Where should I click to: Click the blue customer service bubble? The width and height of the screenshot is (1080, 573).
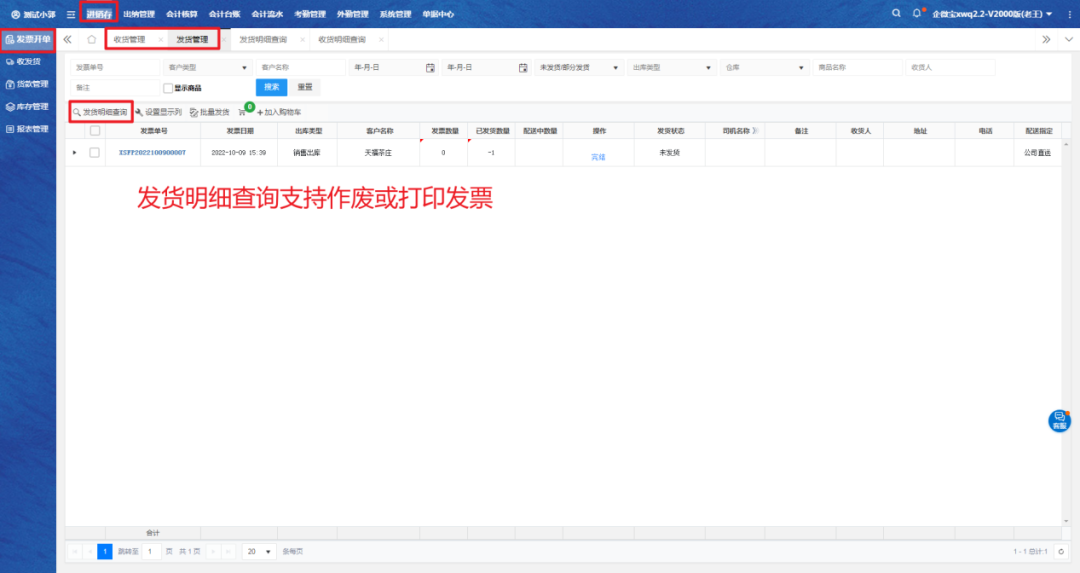(1059, 421)
